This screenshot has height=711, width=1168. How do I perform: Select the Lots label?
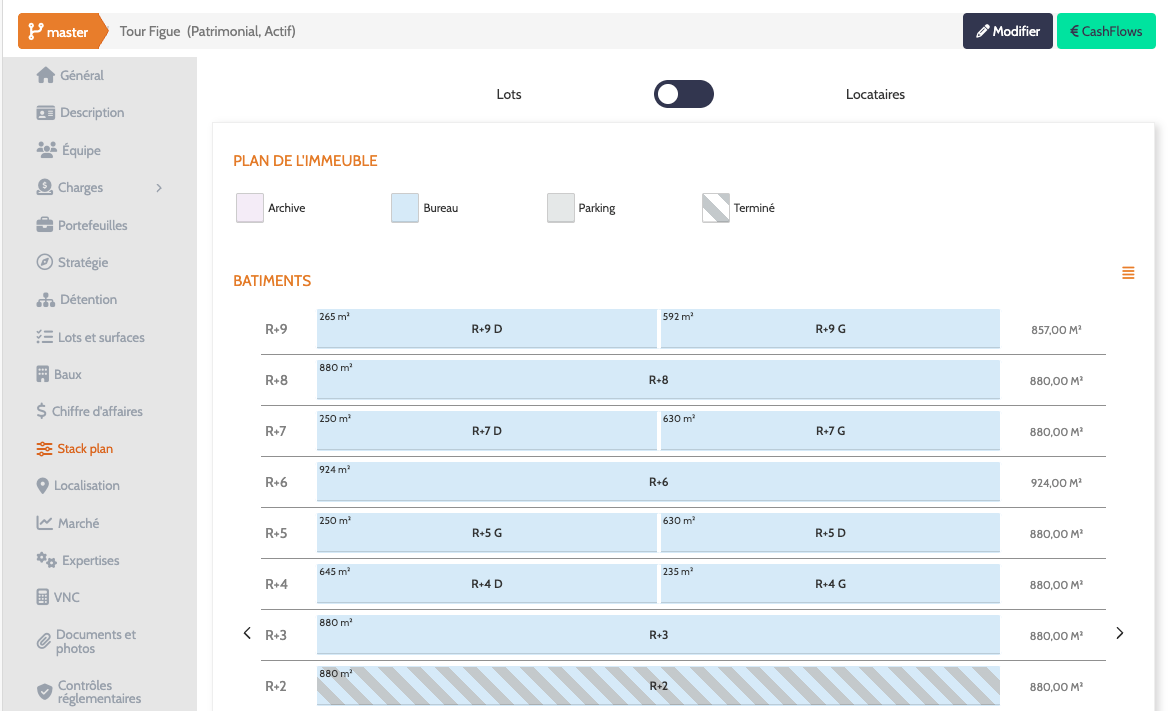coord(509,95)
